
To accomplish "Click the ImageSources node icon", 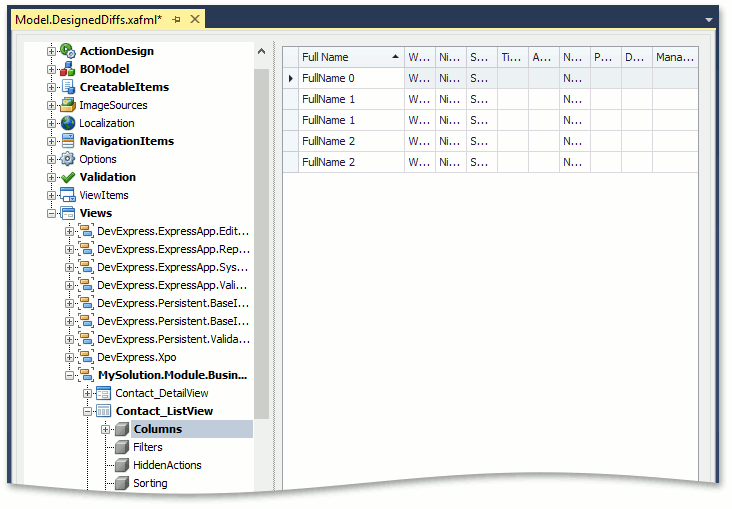I will 68,105.
